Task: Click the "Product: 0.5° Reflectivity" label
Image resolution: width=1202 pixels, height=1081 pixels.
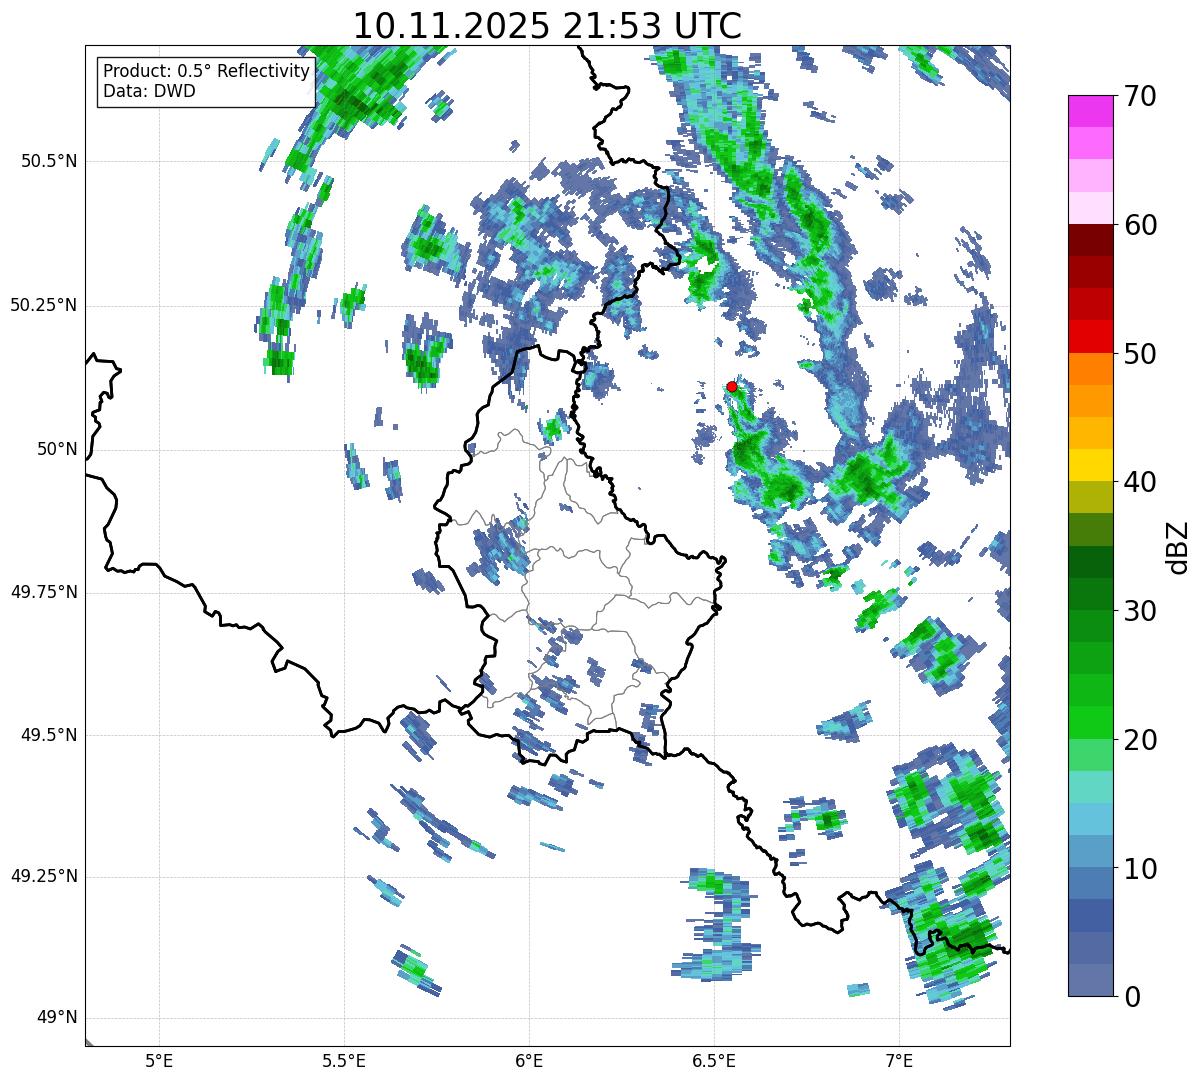Action: 207,72
